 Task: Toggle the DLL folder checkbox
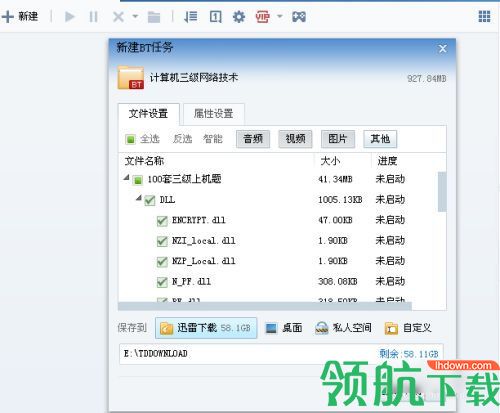[150, 200]
